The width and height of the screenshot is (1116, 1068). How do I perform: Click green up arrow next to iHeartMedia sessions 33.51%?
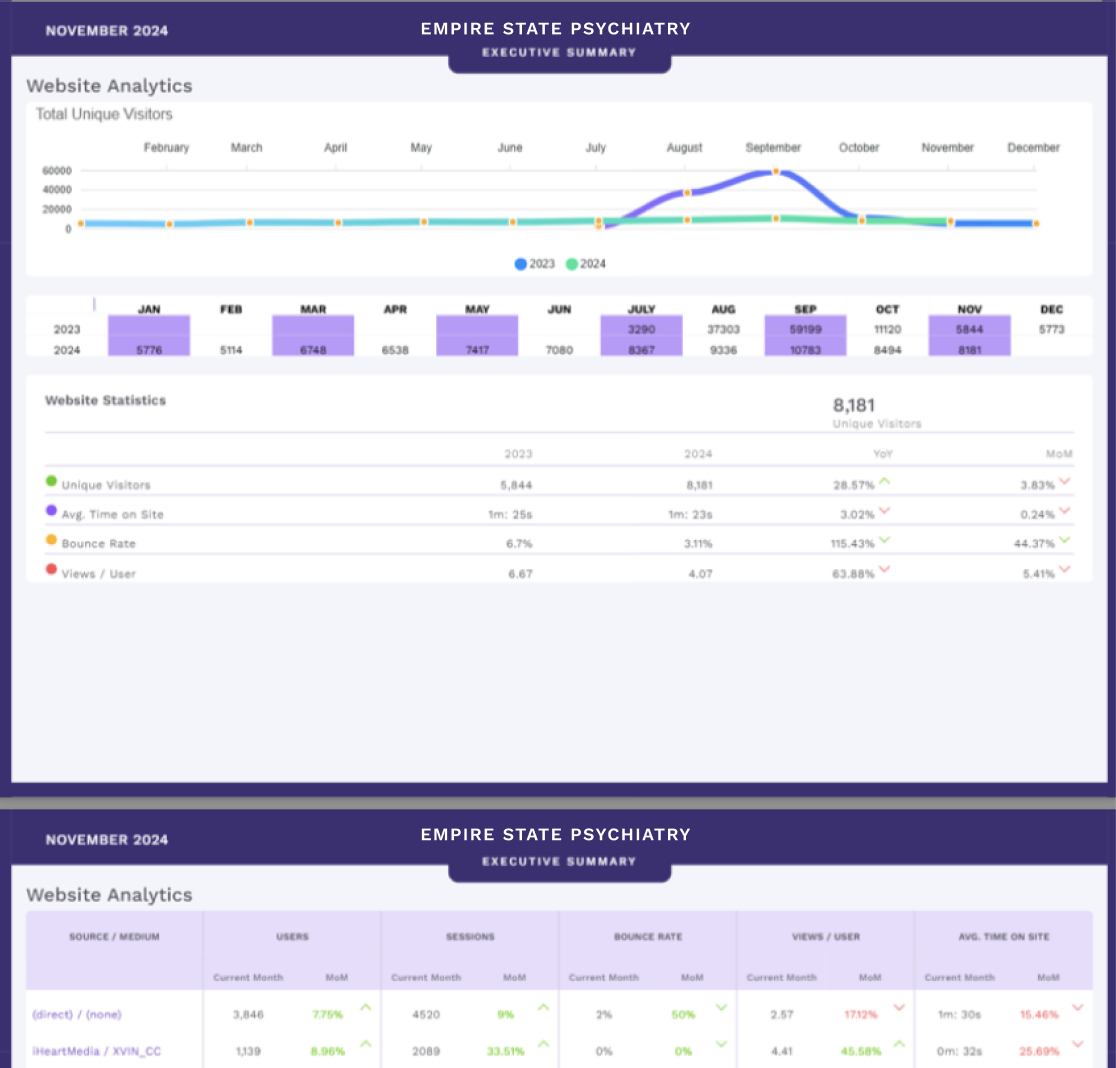543,1045
